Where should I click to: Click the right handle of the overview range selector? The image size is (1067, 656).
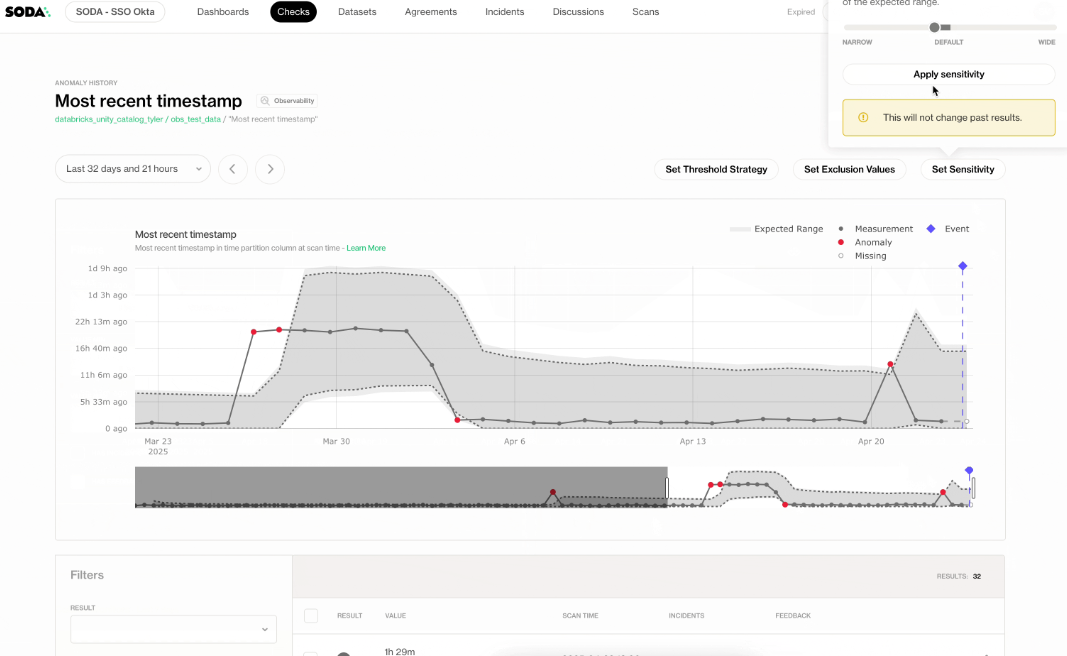[973, 487]
